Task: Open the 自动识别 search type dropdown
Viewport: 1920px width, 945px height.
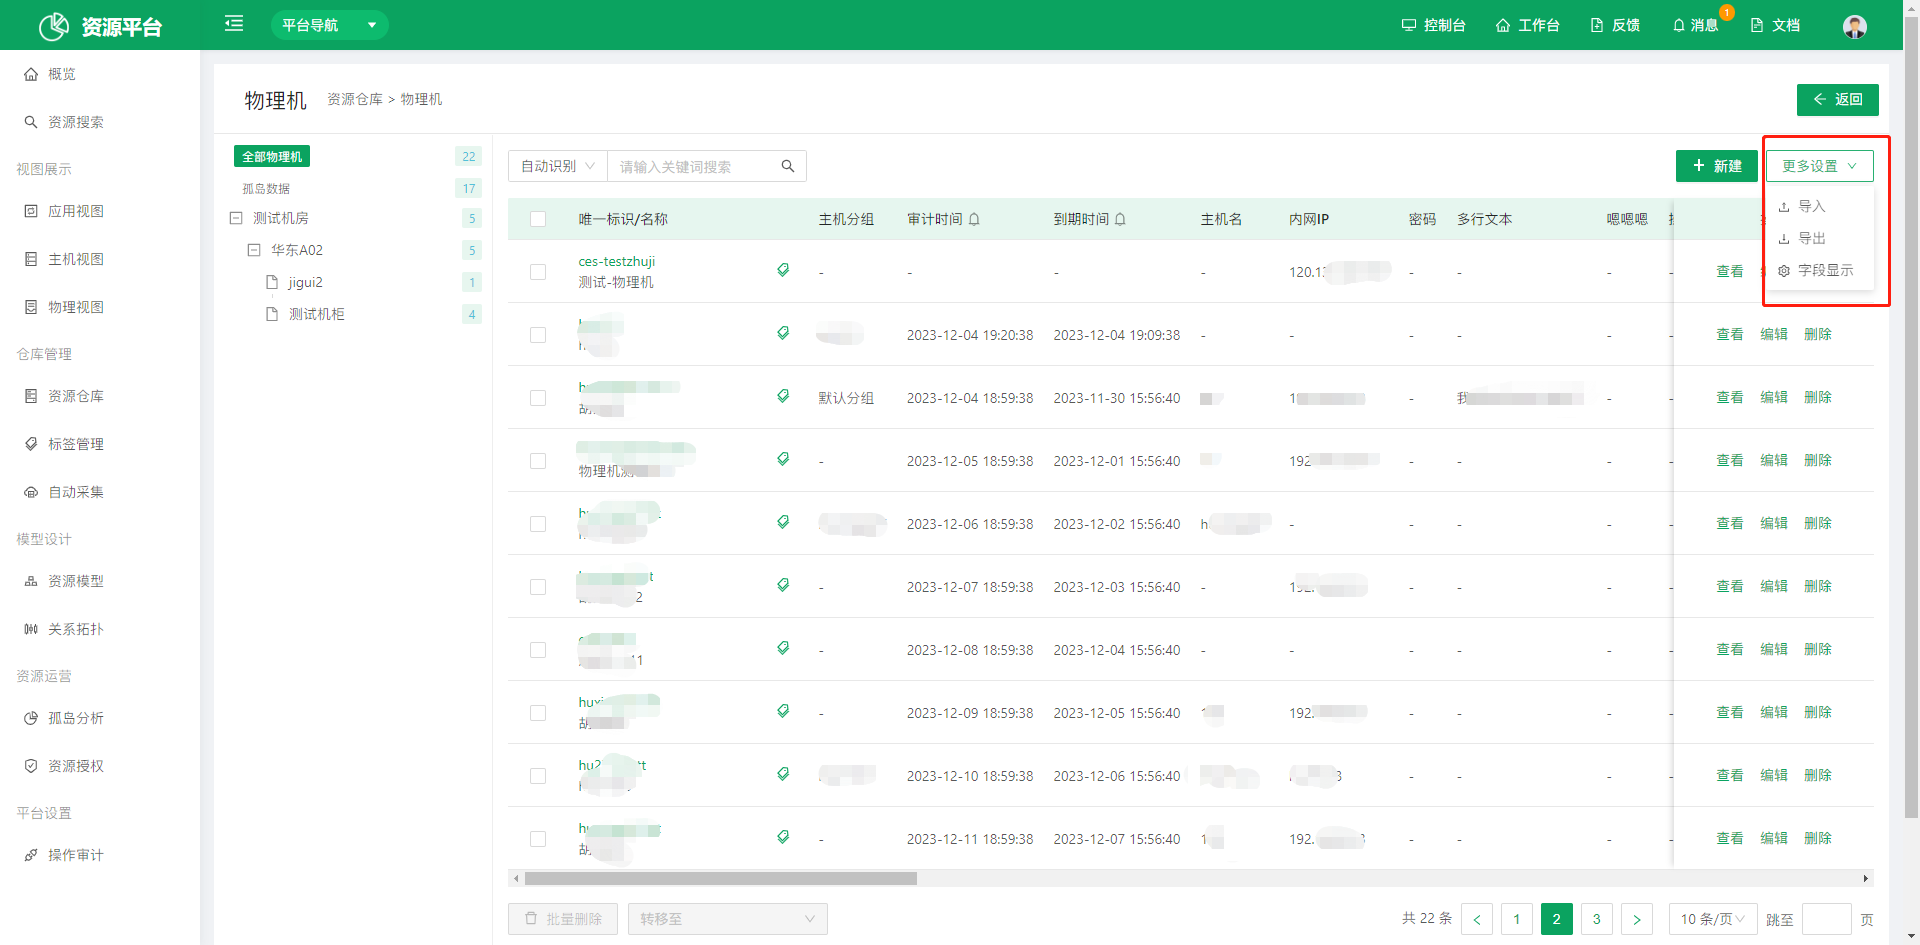Action: [x=558, y=166]
